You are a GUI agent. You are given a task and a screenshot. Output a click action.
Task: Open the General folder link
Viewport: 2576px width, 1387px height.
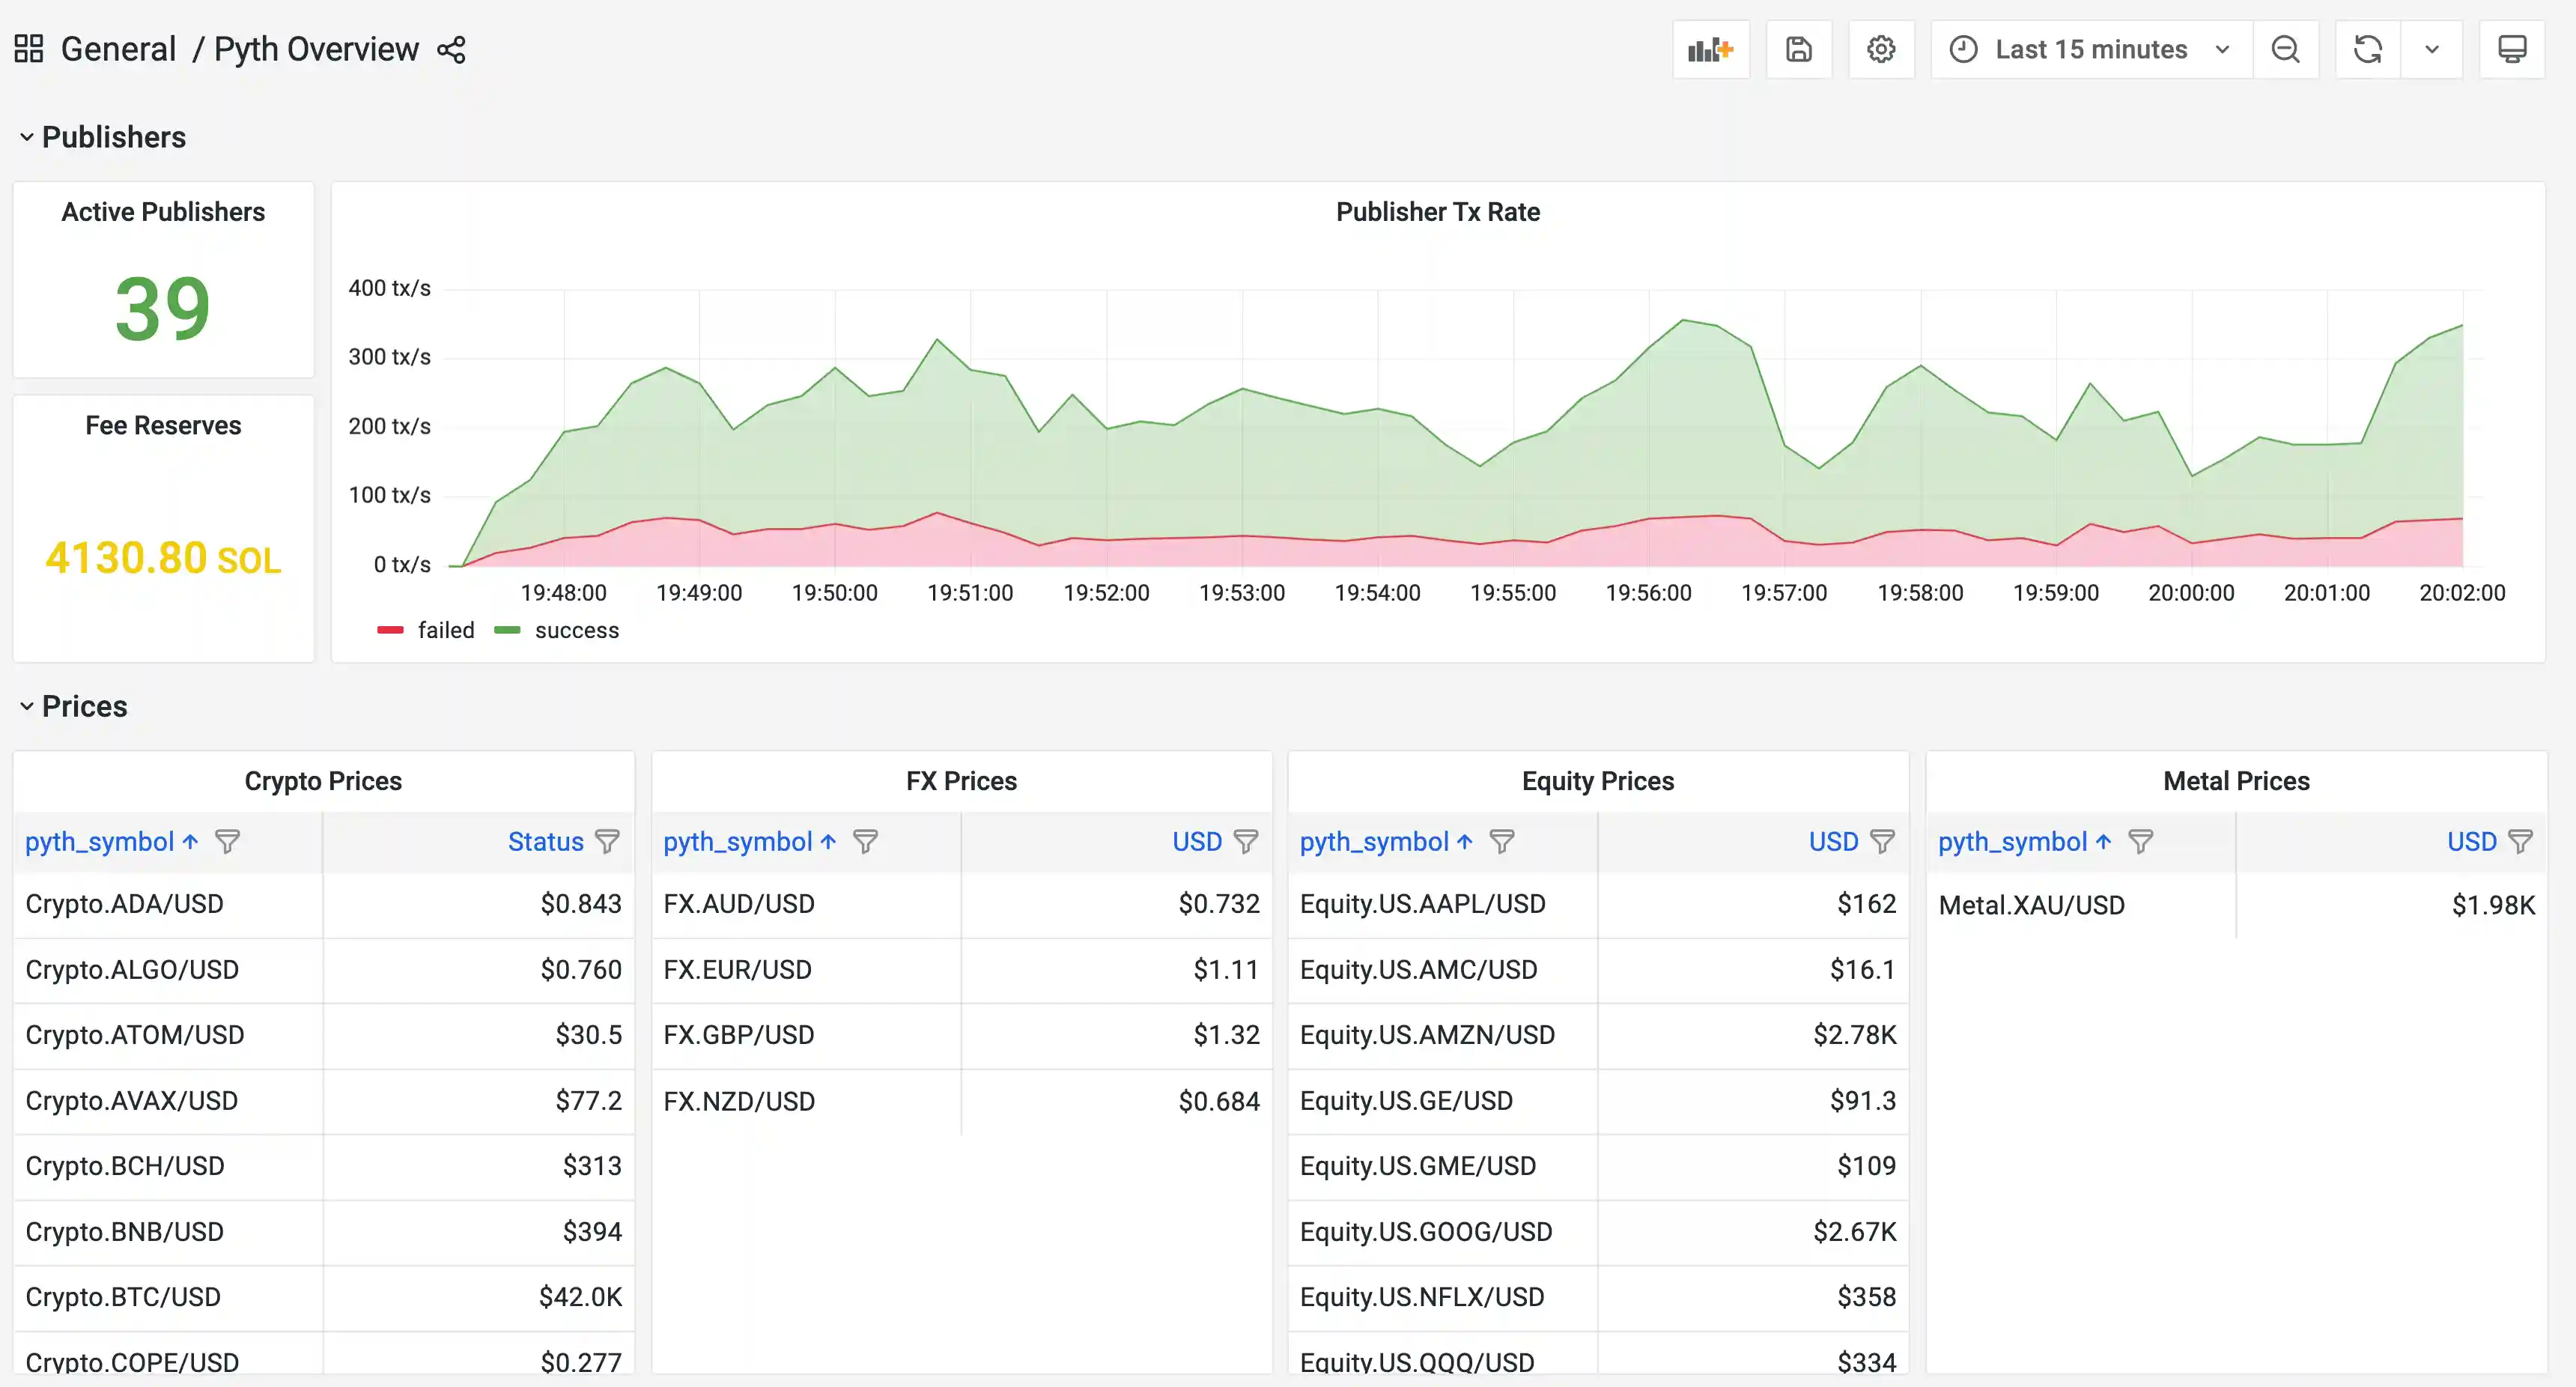click(118, 49)
